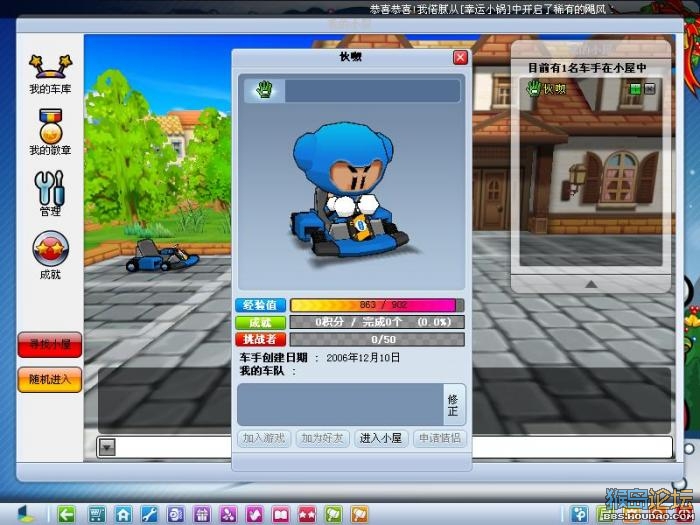Screen dimensions: 700x525
Task: Click the 申请情侣 button
Action: point(439,439)
